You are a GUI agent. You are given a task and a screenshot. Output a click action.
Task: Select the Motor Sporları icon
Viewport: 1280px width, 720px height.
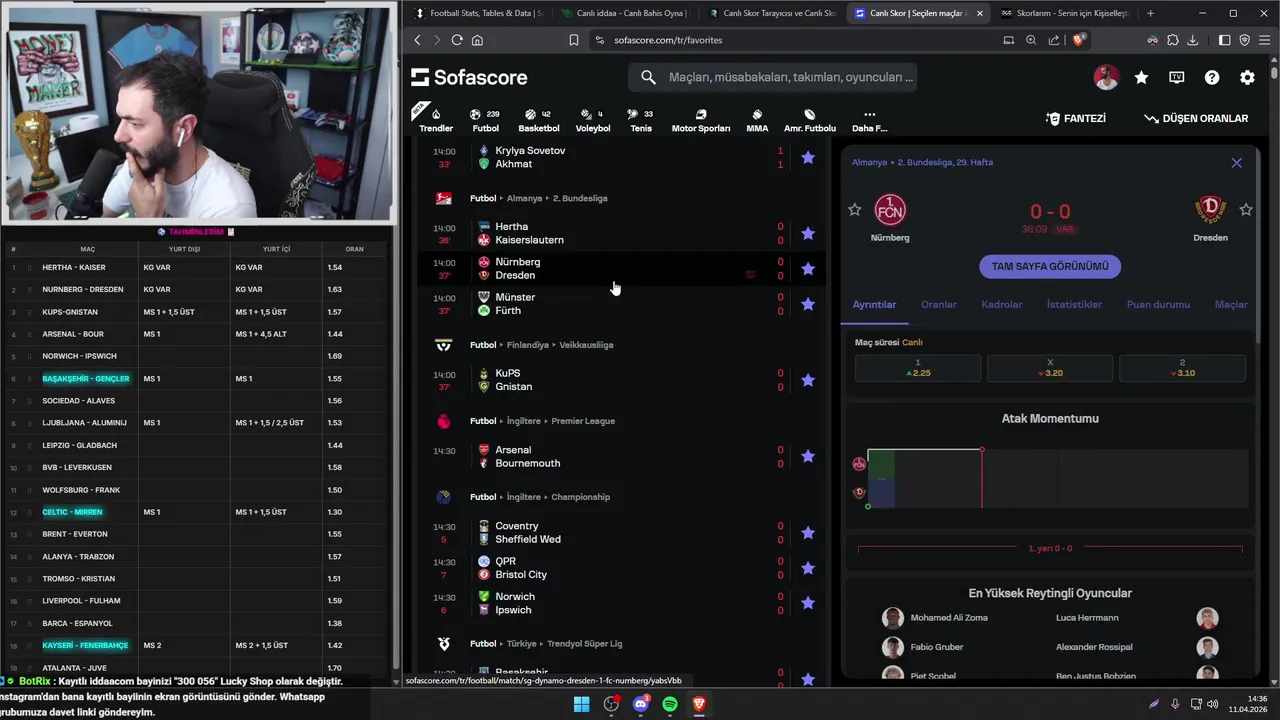(700, 120)
